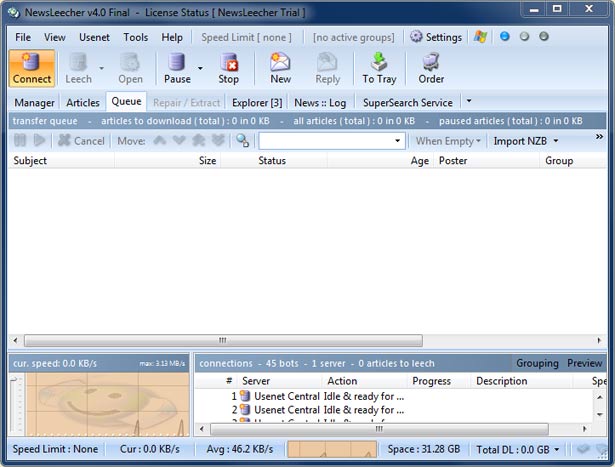The width and height of the screenshot is (615, 467).
Task: Expand the queue toolbar overflow chevron
Action: pyautogui.click(x=599, y=136)
